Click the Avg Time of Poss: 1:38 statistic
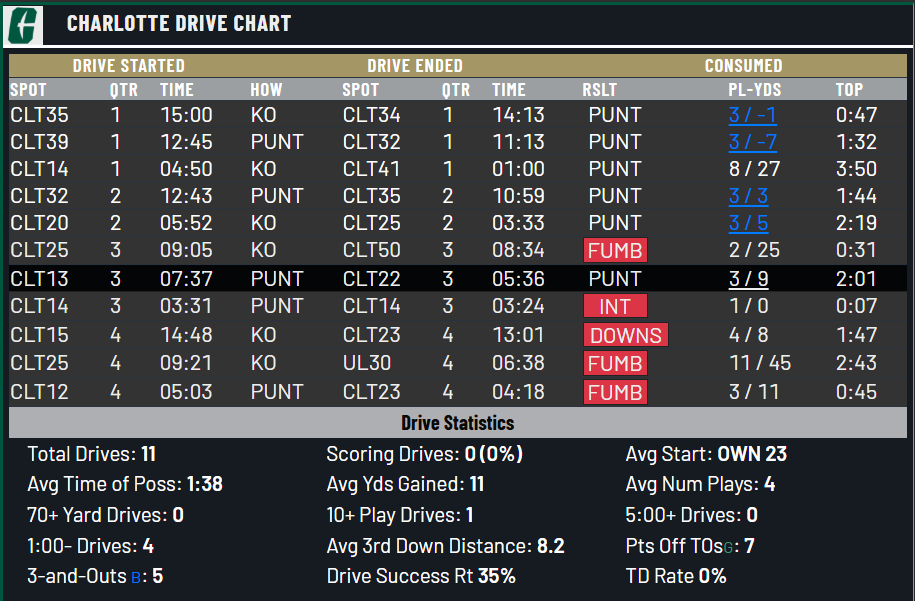This screenshot has width=915, height=601. pos(125,484)
